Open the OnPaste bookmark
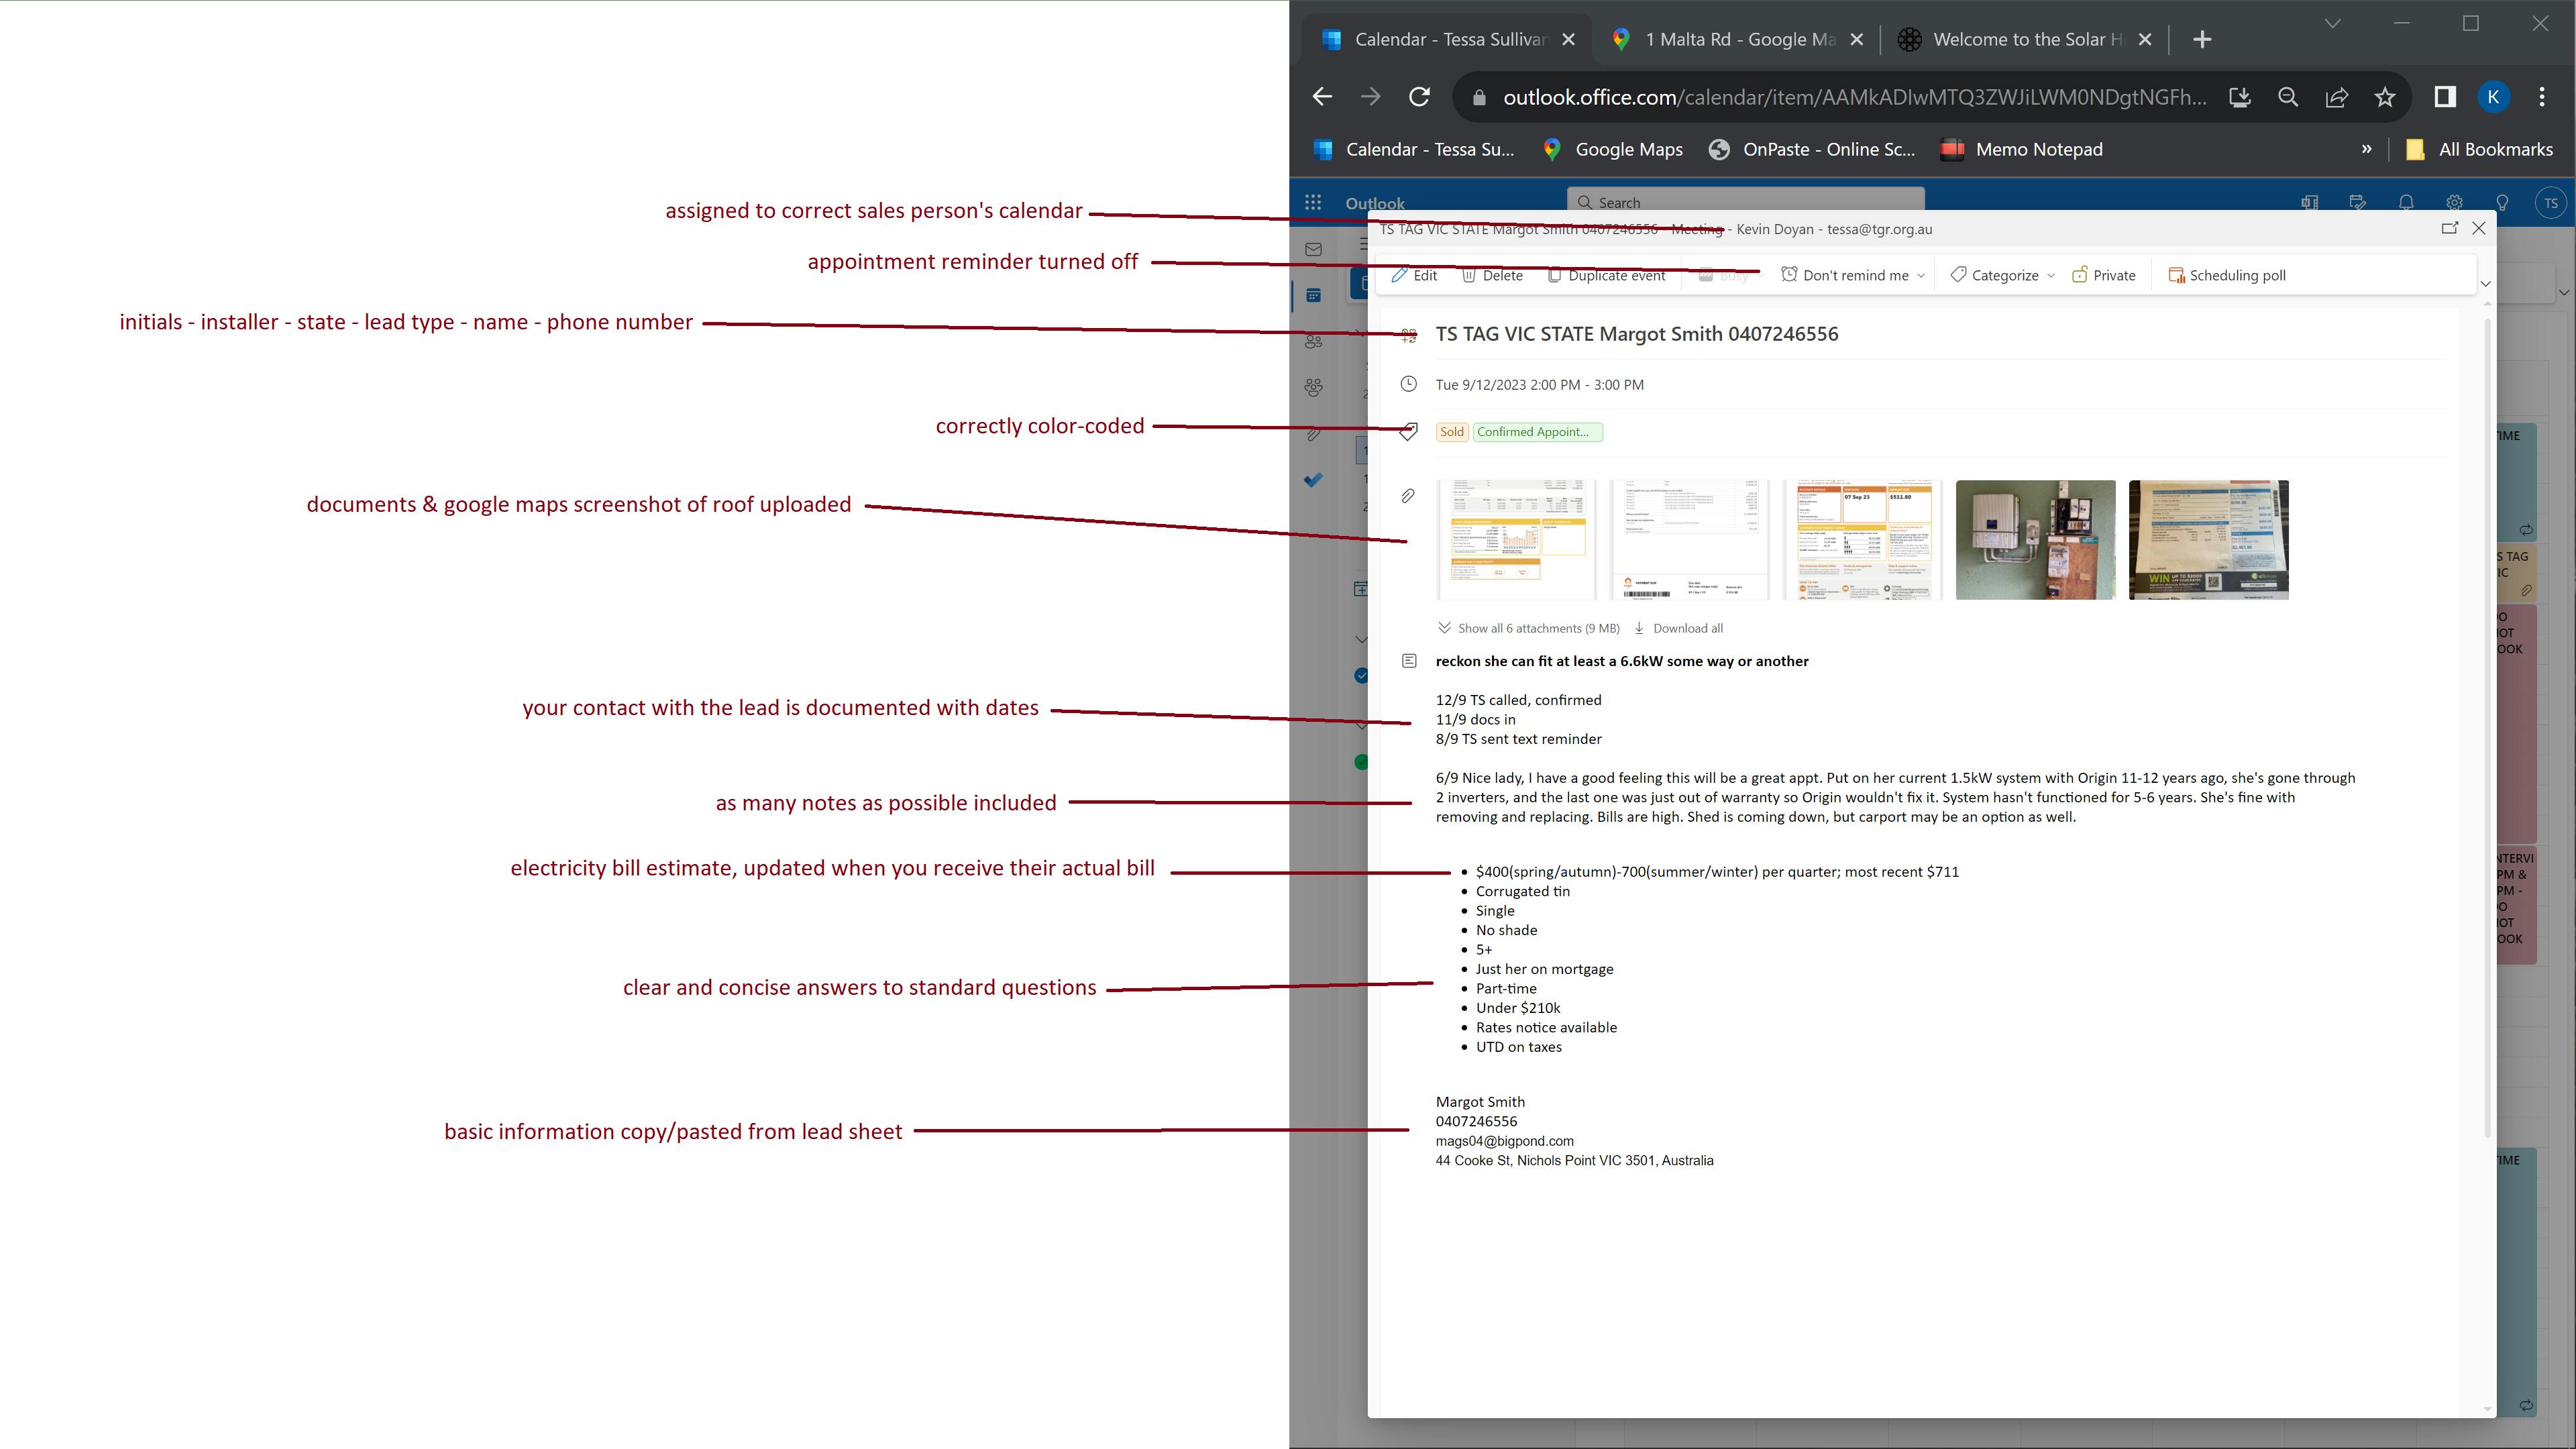 (x=1811, y=149)
